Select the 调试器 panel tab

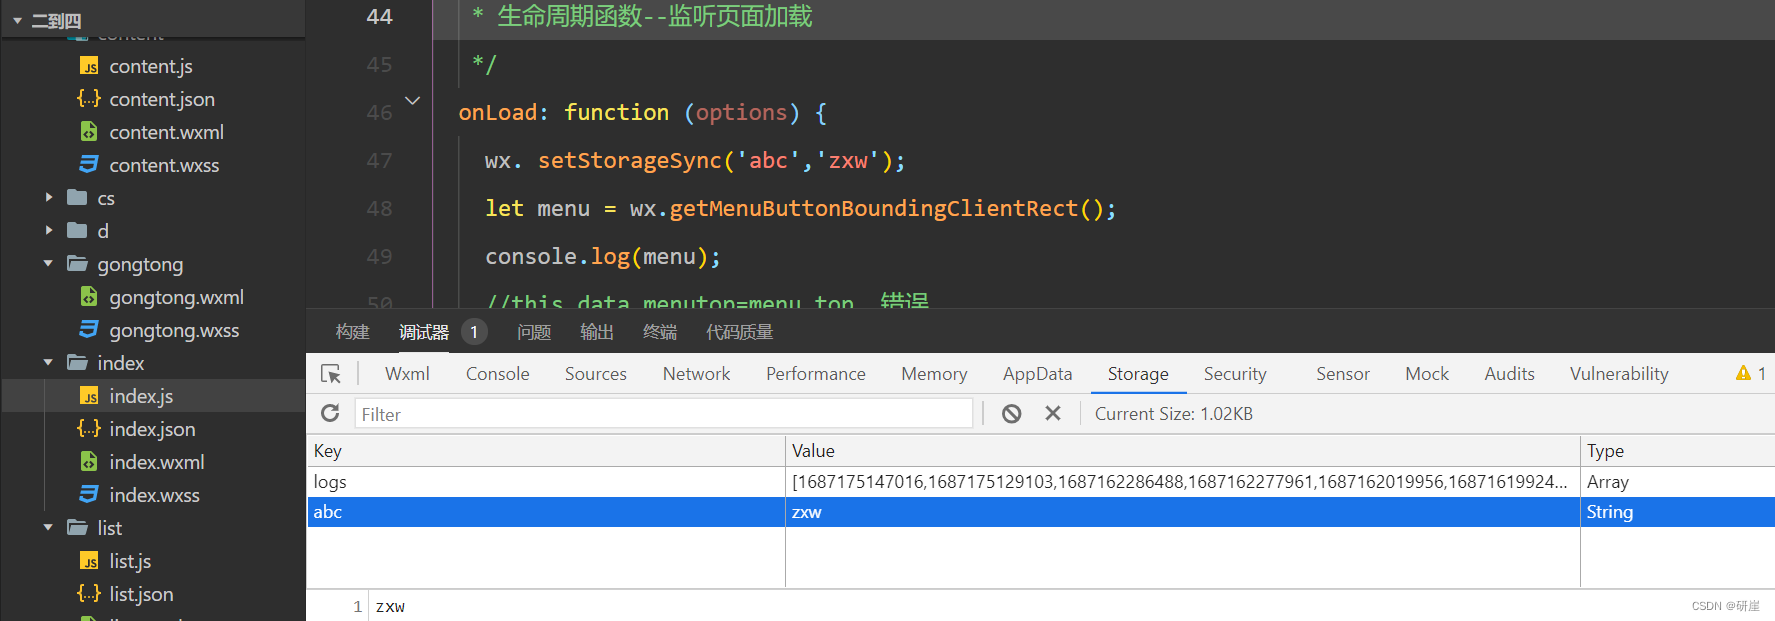pos(424,332)
